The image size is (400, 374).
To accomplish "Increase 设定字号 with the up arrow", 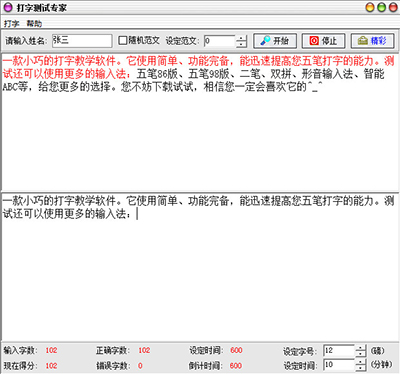I will tap(361, 348).
